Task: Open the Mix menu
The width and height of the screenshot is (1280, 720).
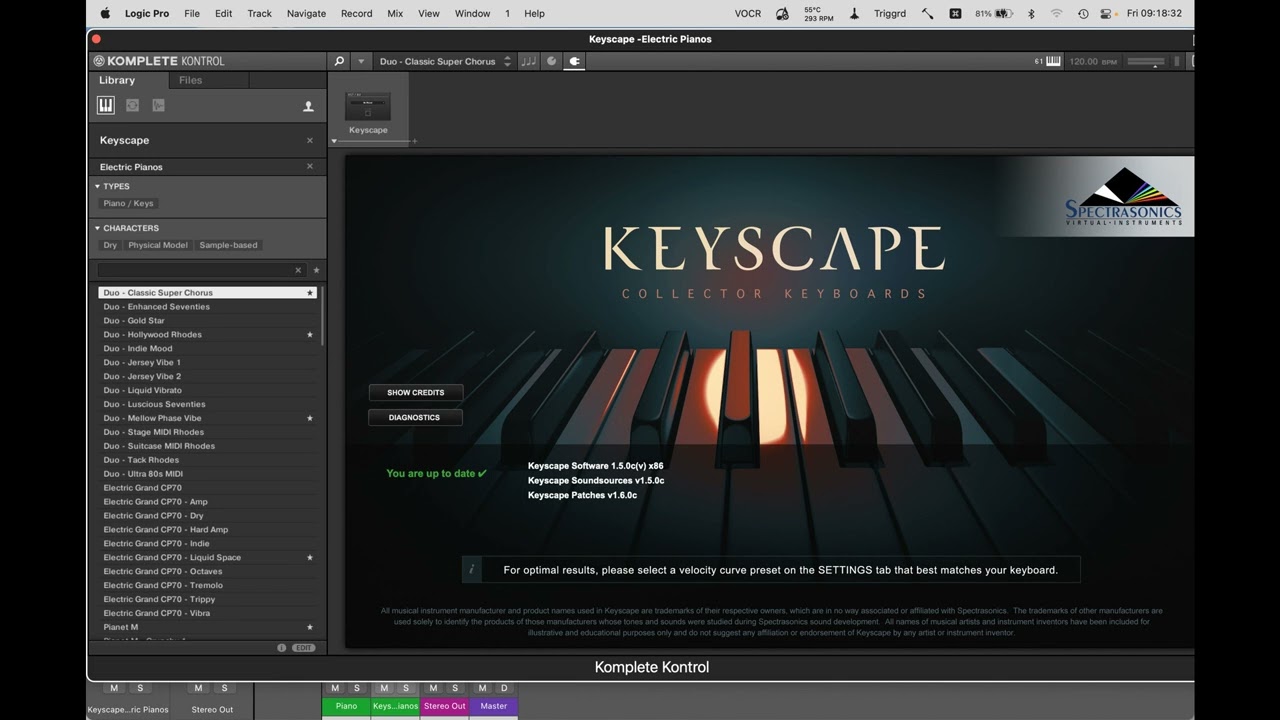Action: (x=395, y=13)
